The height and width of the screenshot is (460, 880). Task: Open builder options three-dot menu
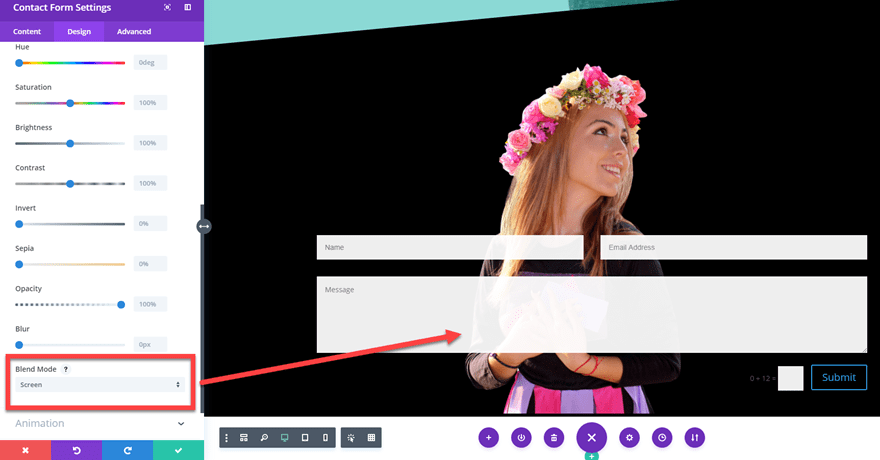pyautogui.click(x=226, y=438)
